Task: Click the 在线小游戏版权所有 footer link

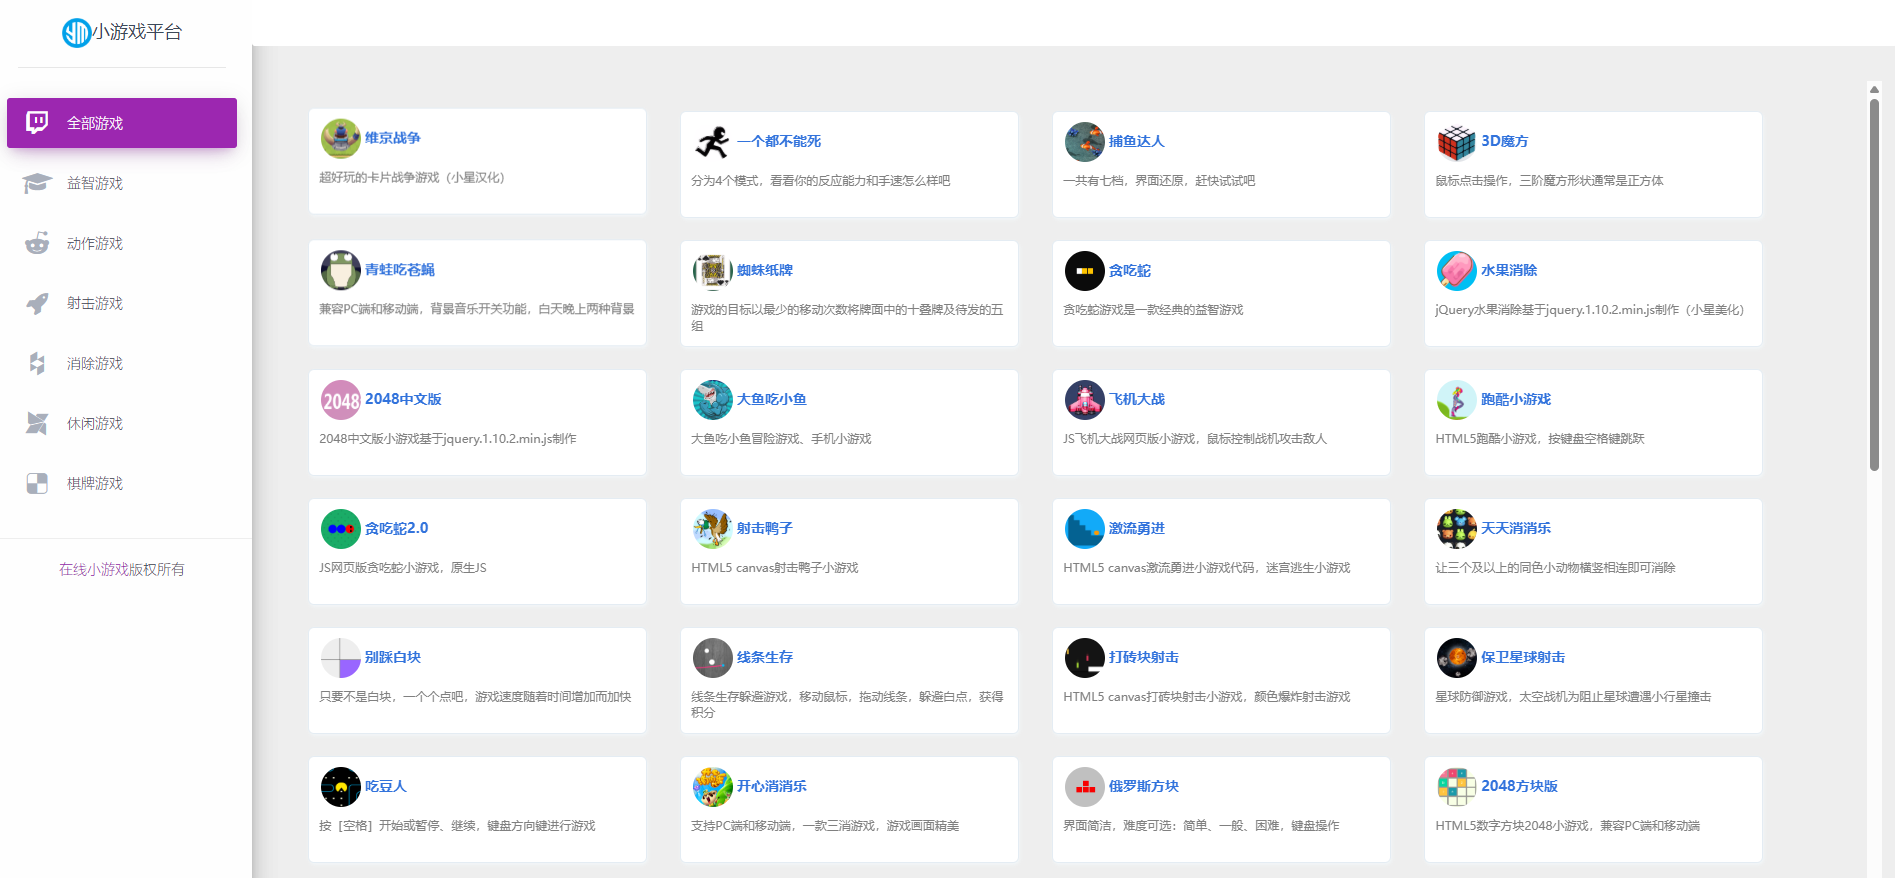Action: pos(122,569)
